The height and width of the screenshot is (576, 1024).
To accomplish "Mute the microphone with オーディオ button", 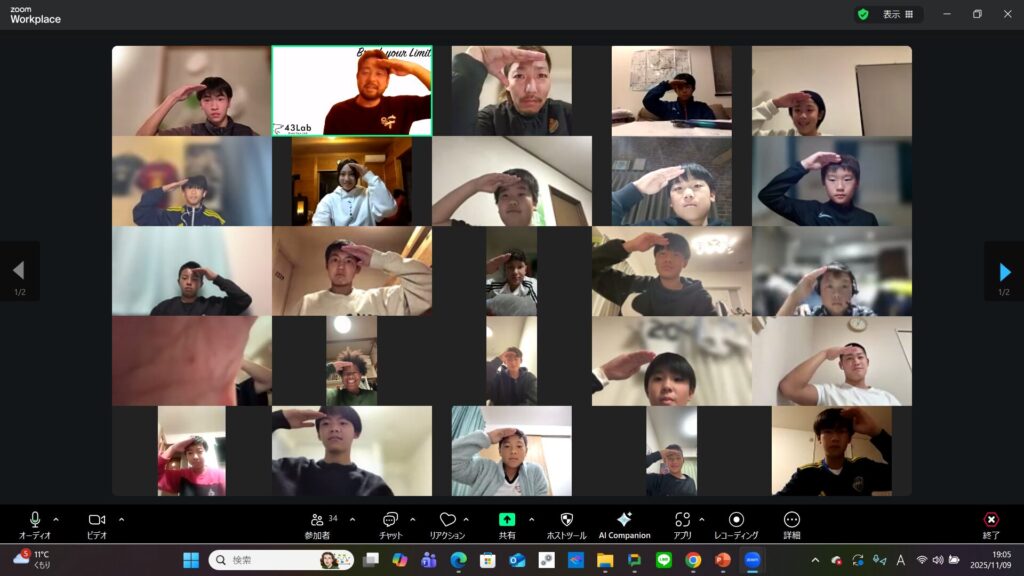I will (35, 520).
